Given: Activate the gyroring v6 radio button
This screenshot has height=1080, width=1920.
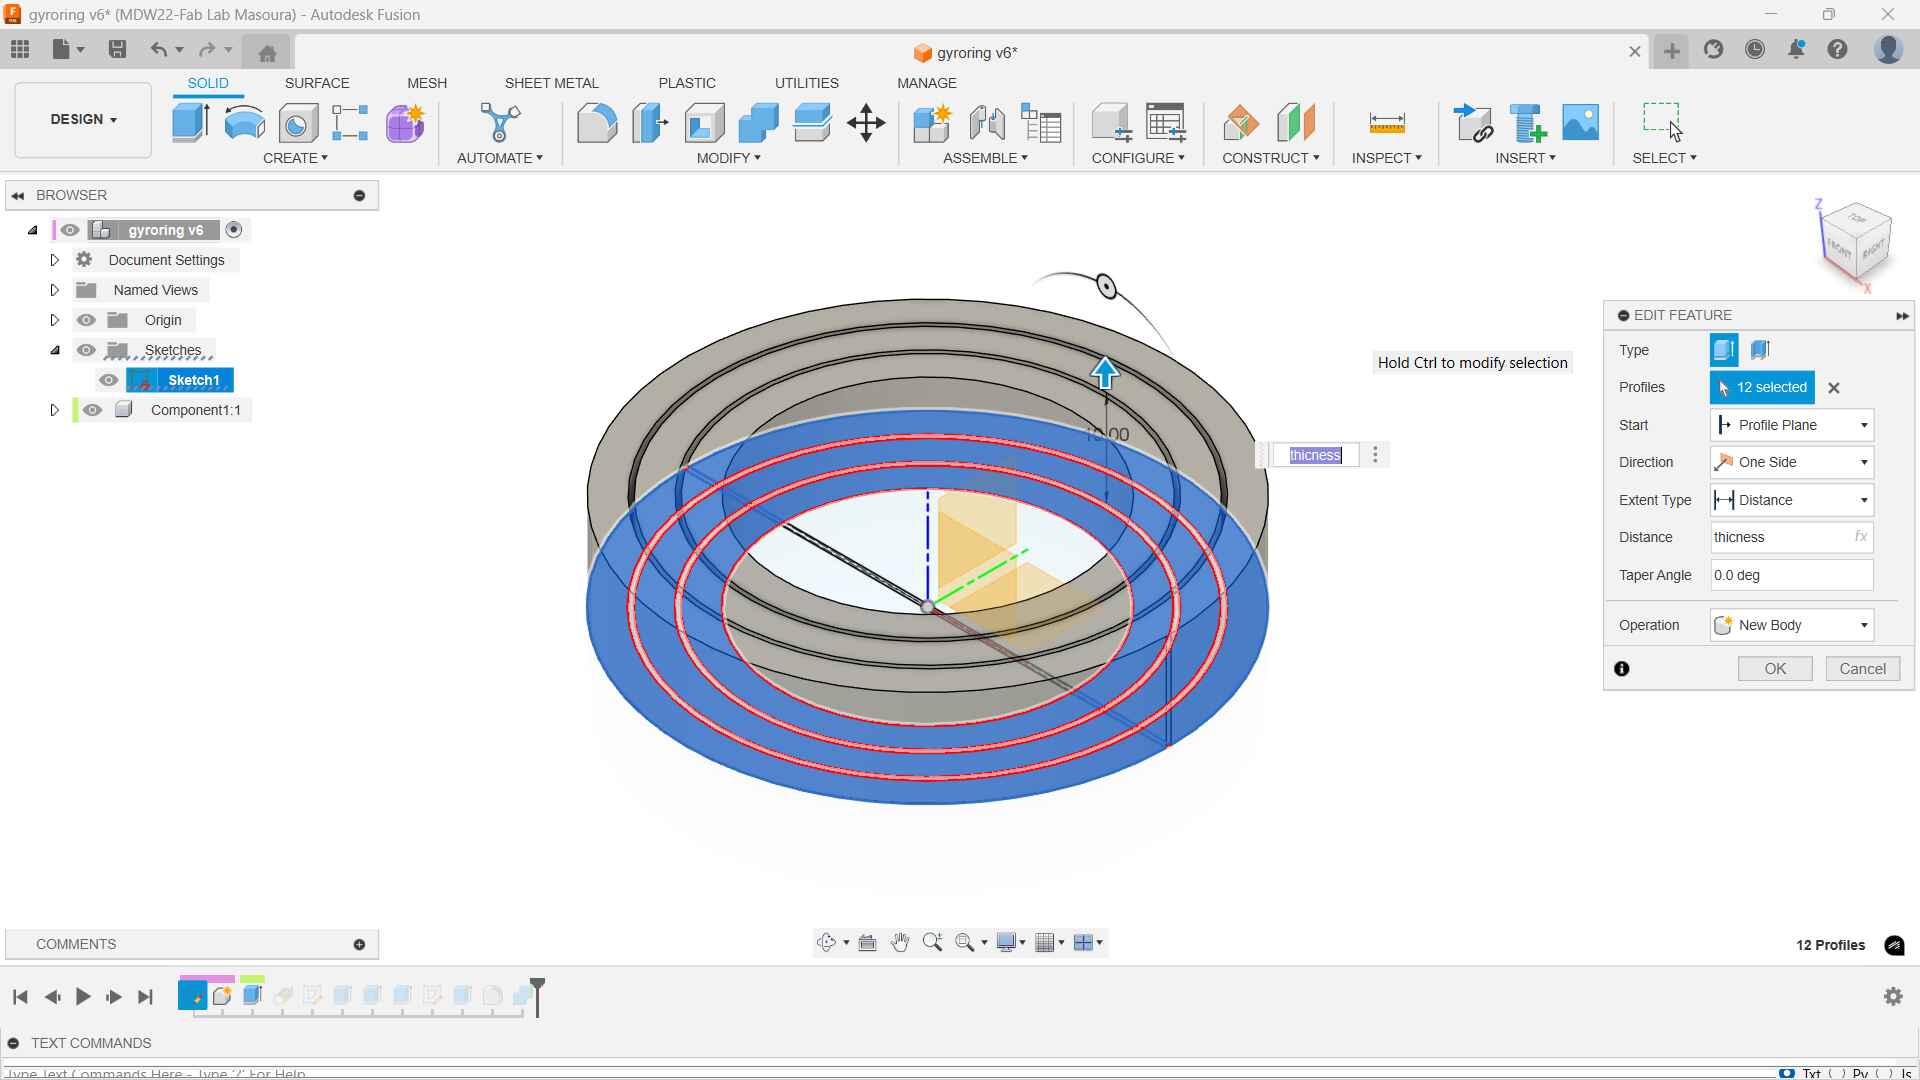Looking at the screenshot, I should [234, 230].
